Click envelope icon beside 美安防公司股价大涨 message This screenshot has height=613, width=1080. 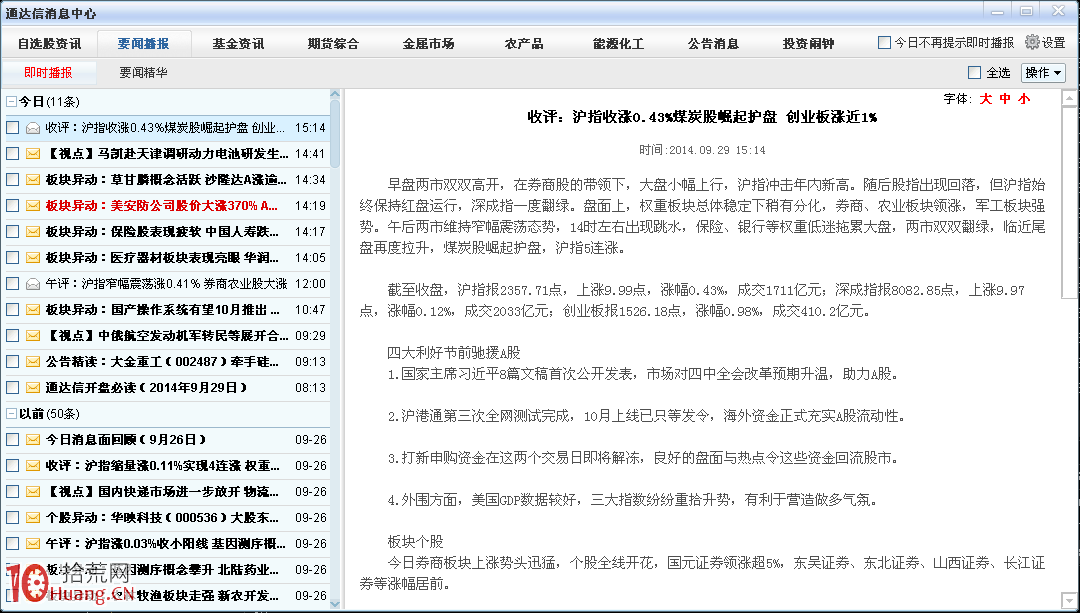[x=32, y=206]
